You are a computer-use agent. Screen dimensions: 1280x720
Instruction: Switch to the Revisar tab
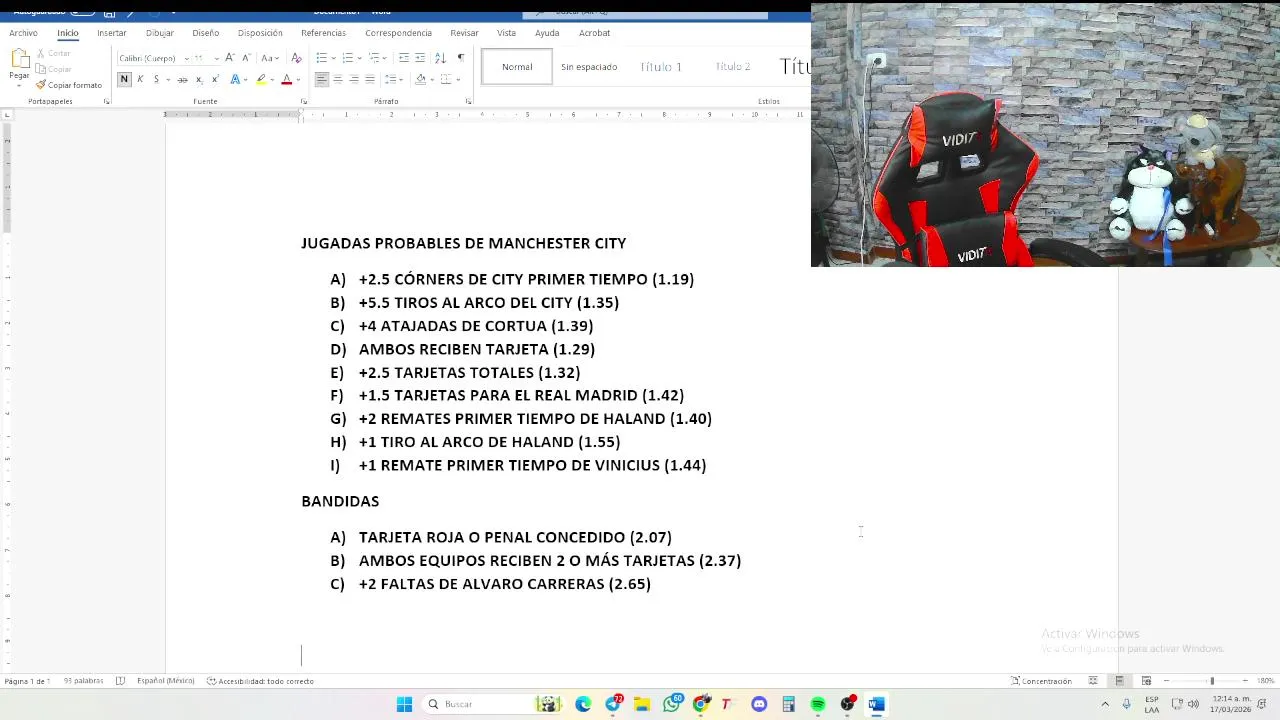point(464,33)
